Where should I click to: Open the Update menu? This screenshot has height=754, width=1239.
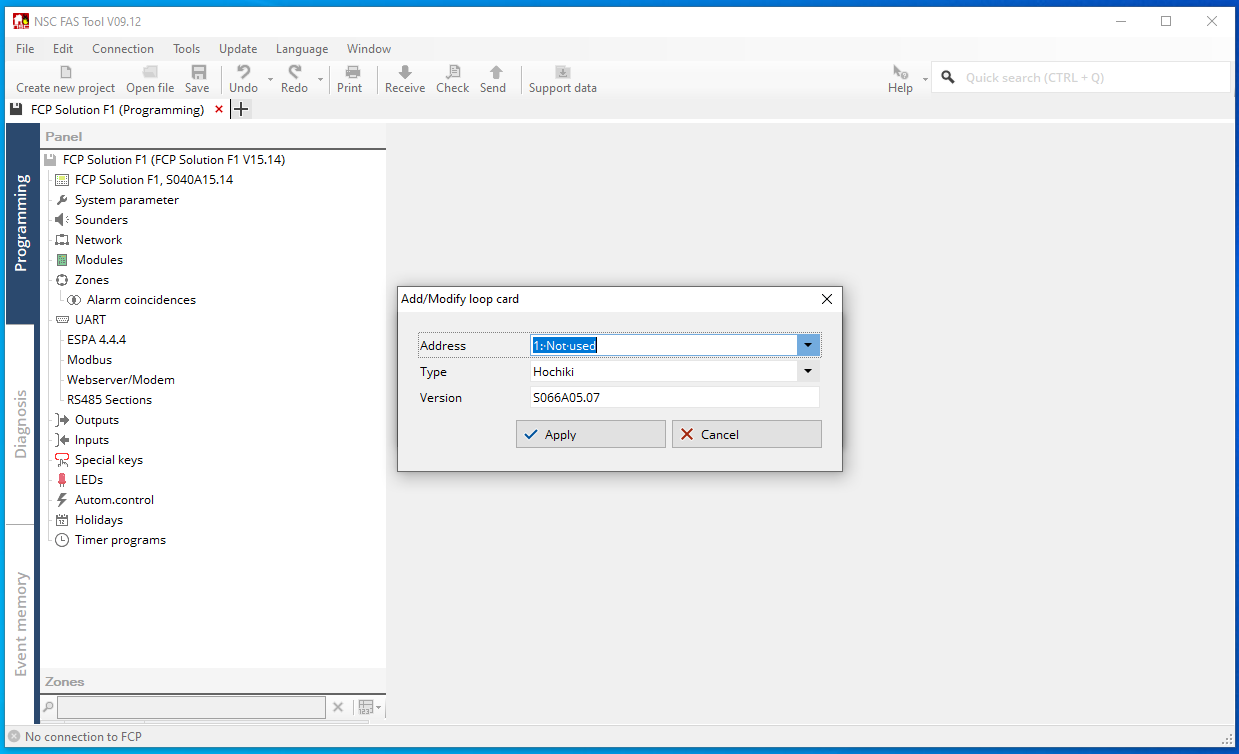[x=238, y=48]
